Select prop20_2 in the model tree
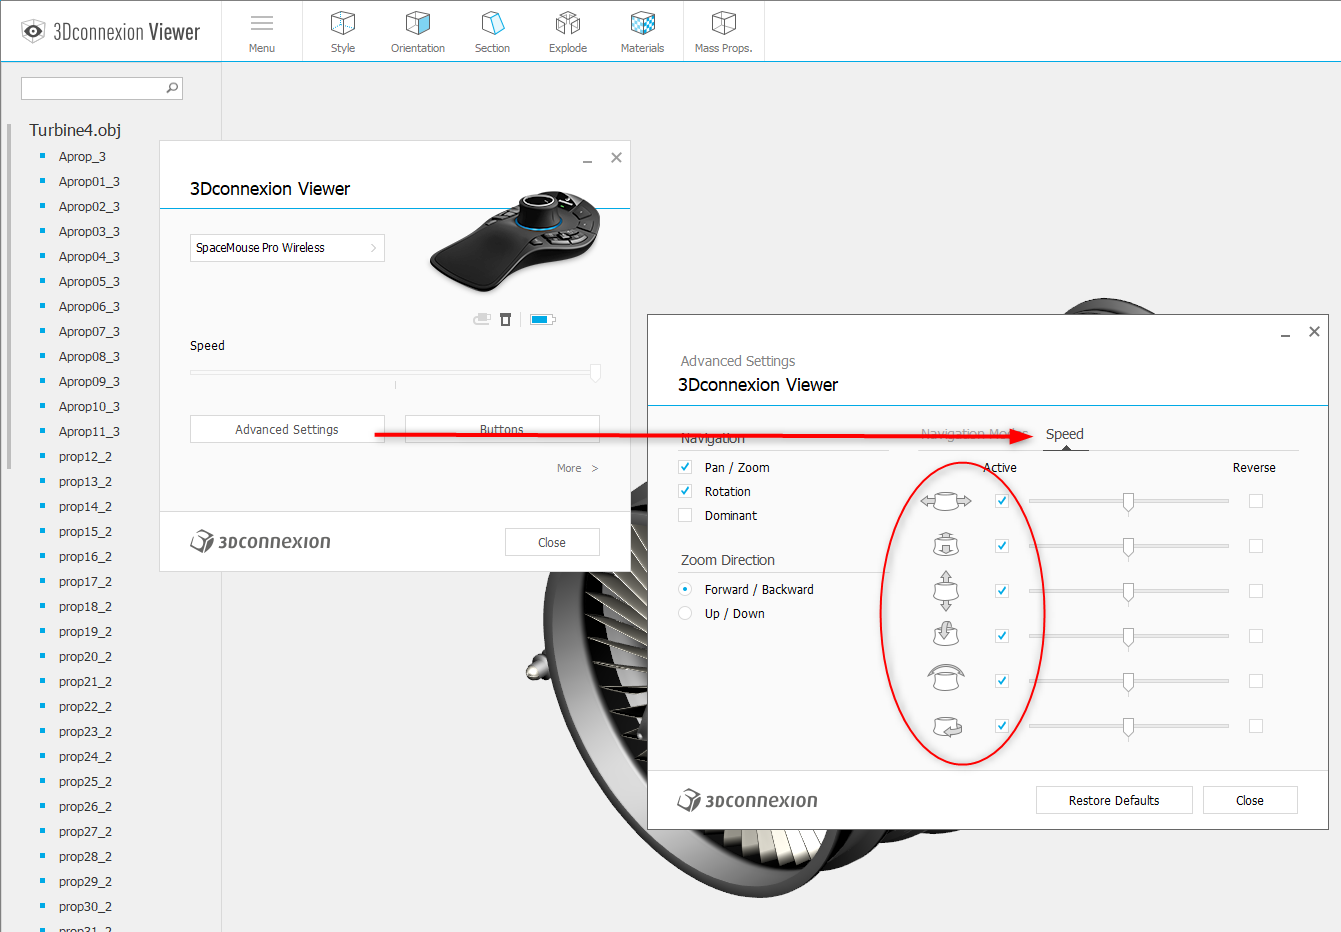 85,656
